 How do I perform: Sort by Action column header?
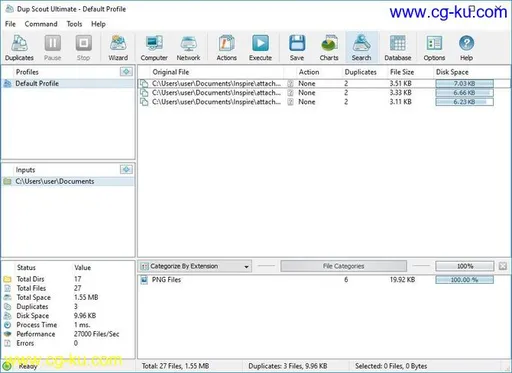point(309,72)
